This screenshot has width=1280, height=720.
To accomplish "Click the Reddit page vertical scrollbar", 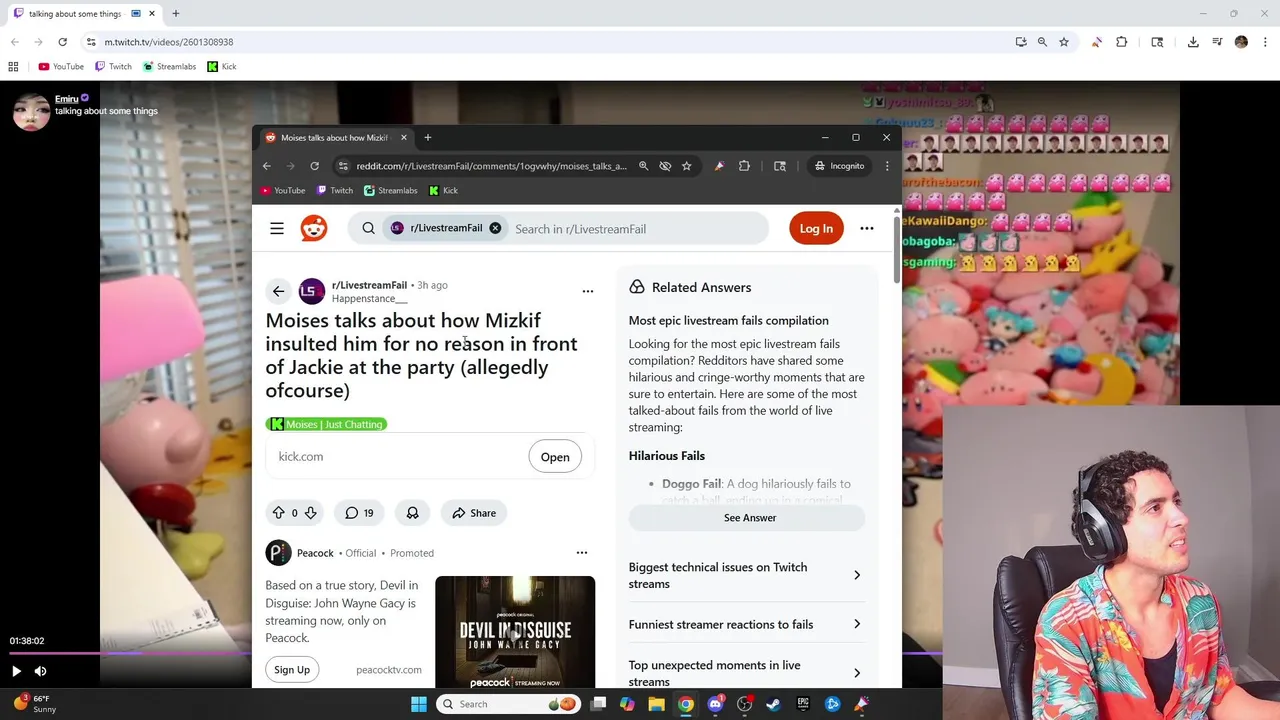I will click(x=897, y=248).
